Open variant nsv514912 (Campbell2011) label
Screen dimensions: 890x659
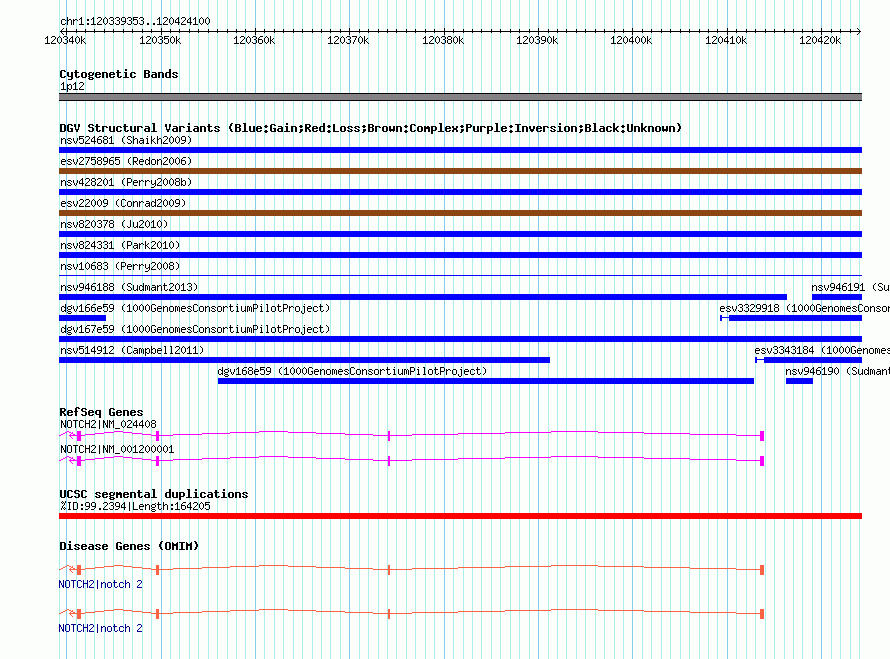pyautogui.click(x=132, y=350)
